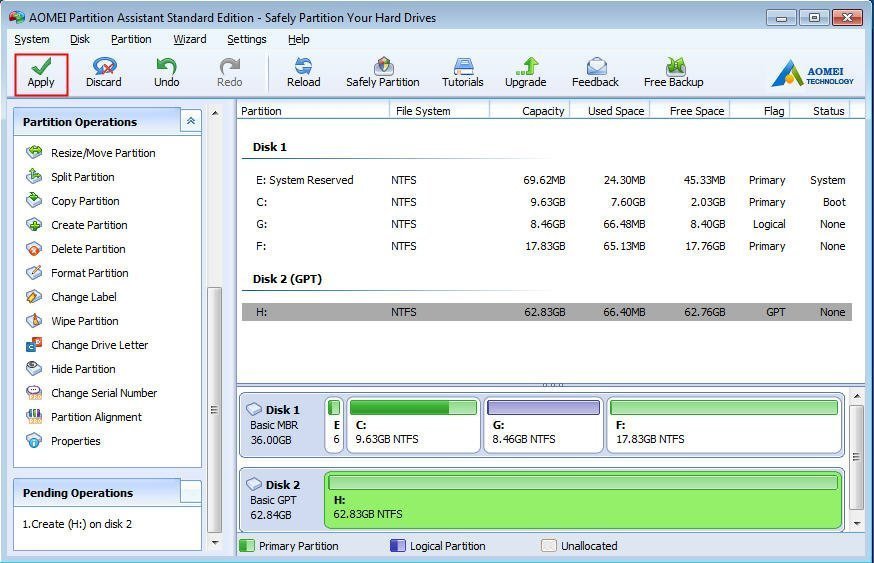This screenshot has width=874, height=563.
Task: Select the H: partition block on Disk 2
Action: click(583, 500)
